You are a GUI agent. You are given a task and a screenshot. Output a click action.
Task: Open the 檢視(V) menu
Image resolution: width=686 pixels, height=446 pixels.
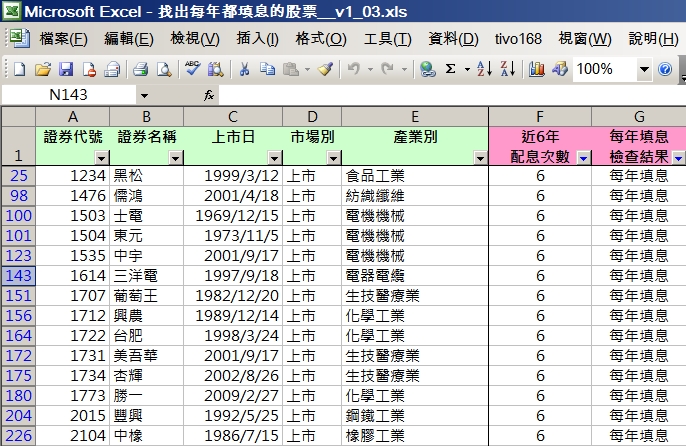(195, 39)
